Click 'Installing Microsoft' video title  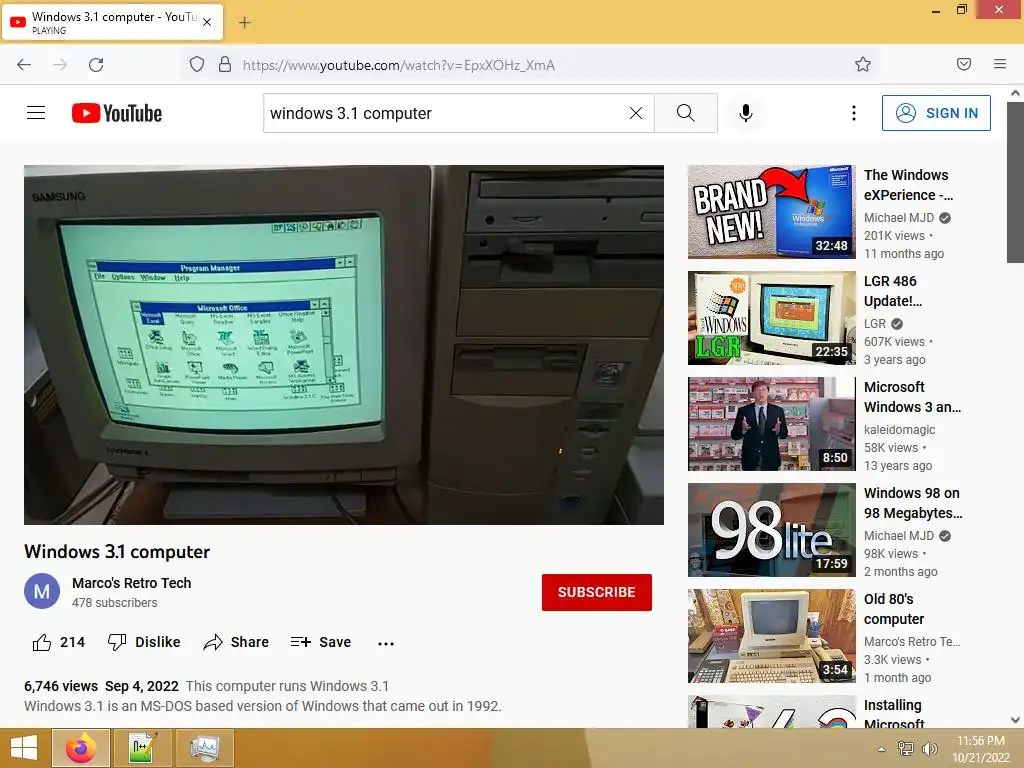[x=894, y=713]
